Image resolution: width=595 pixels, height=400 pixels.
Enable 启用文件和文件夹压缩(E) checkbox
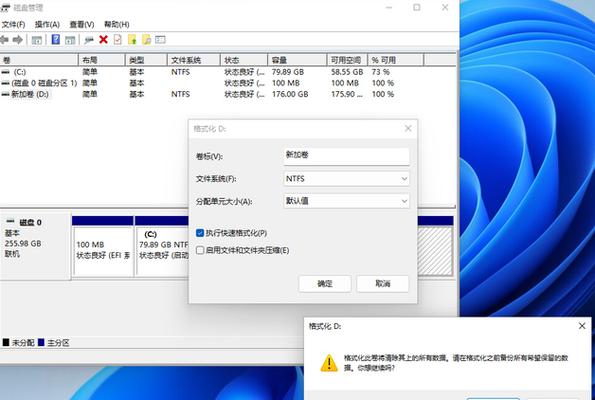click(200, 250)
